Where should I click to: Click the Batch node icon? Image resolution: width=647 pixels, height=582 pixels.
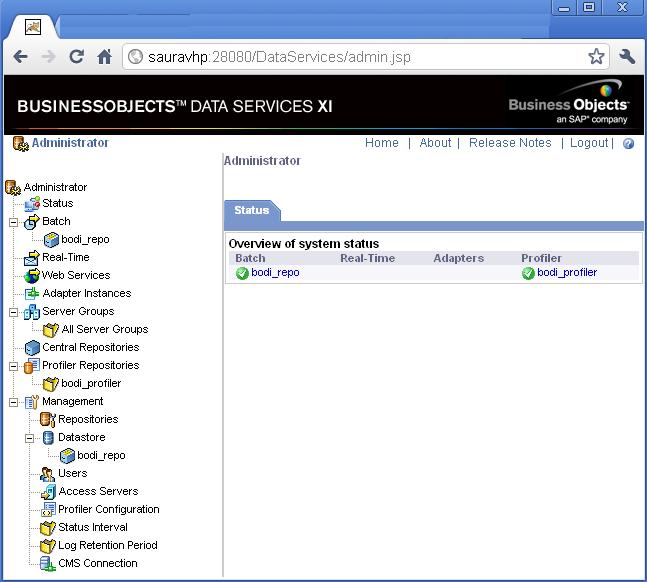31,222
